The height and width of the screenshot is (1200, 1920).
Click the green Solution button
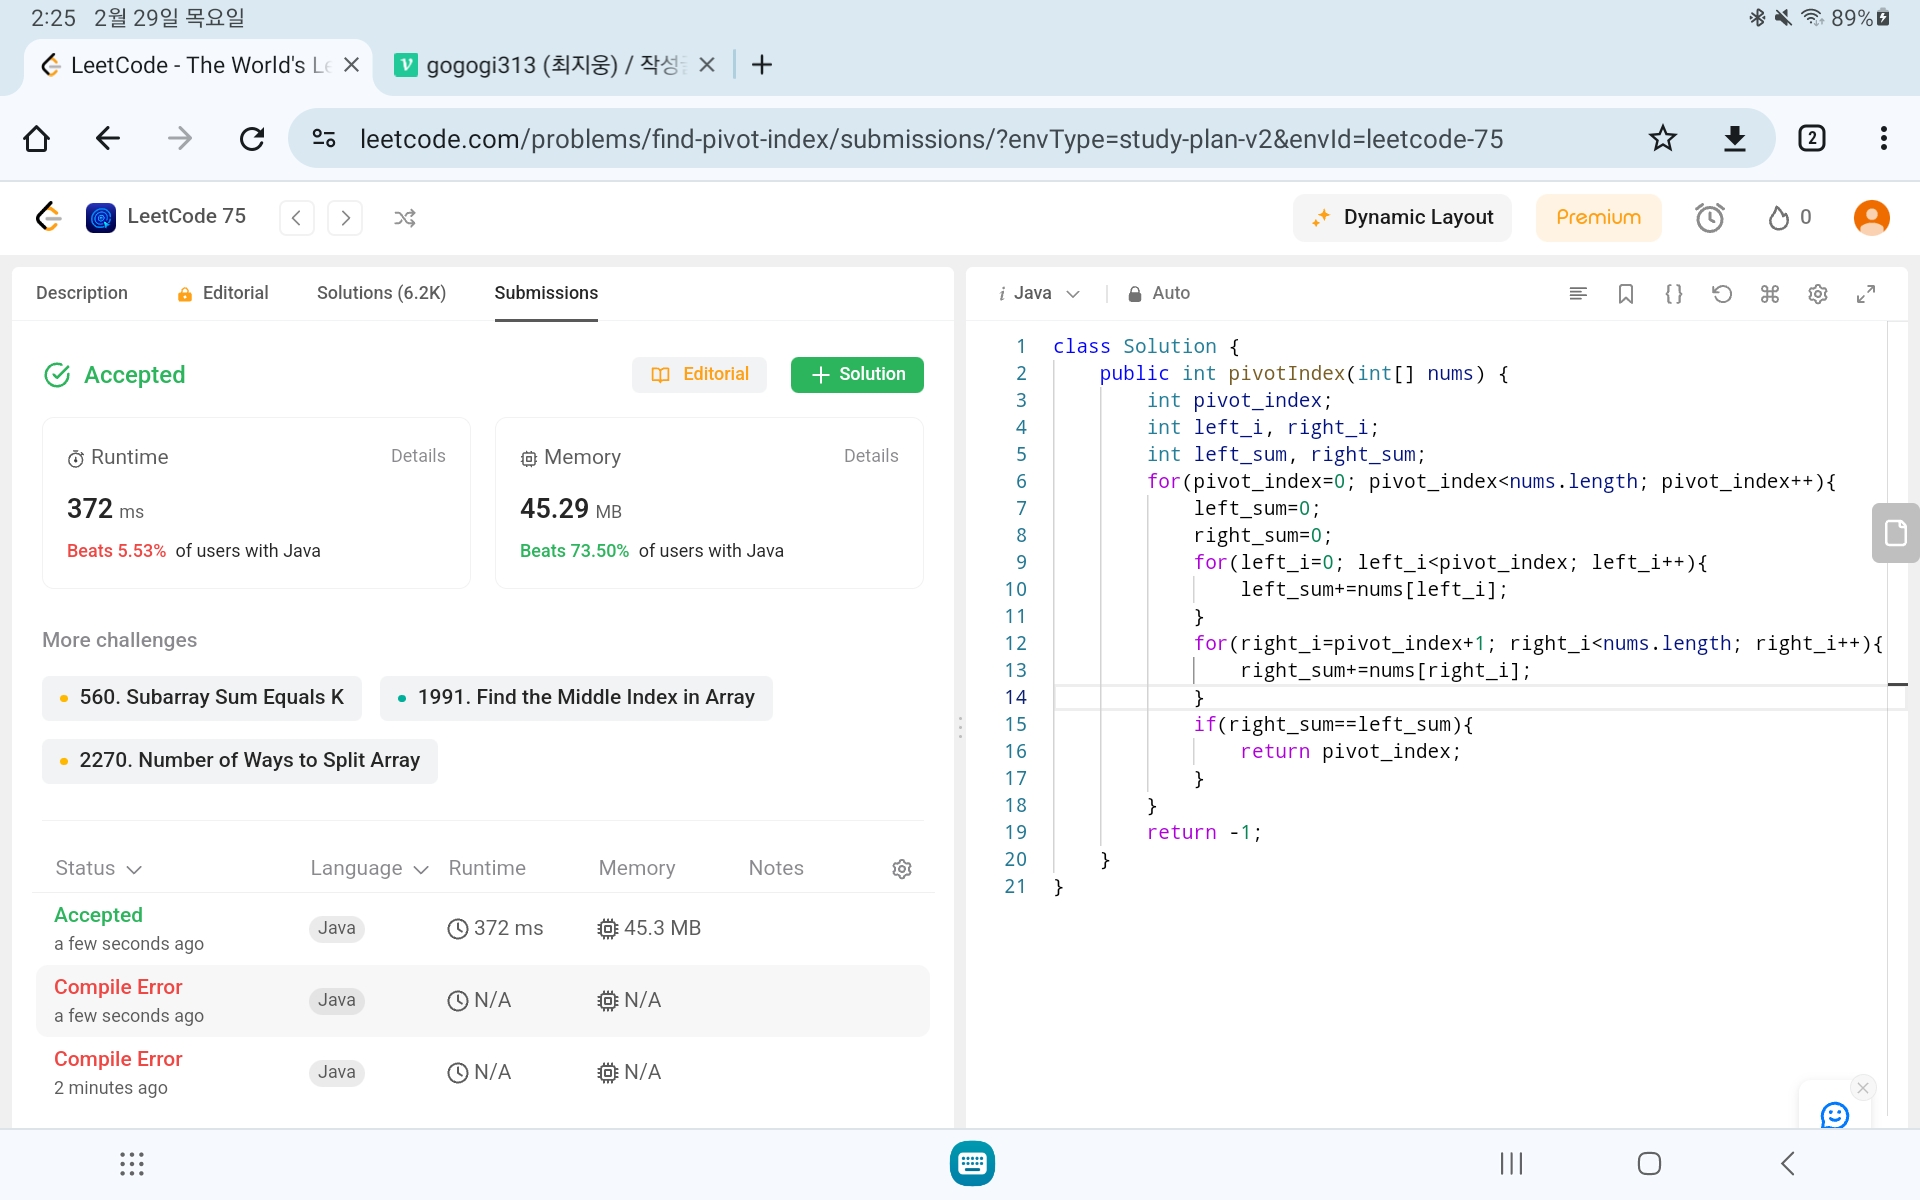pos(857,374)
